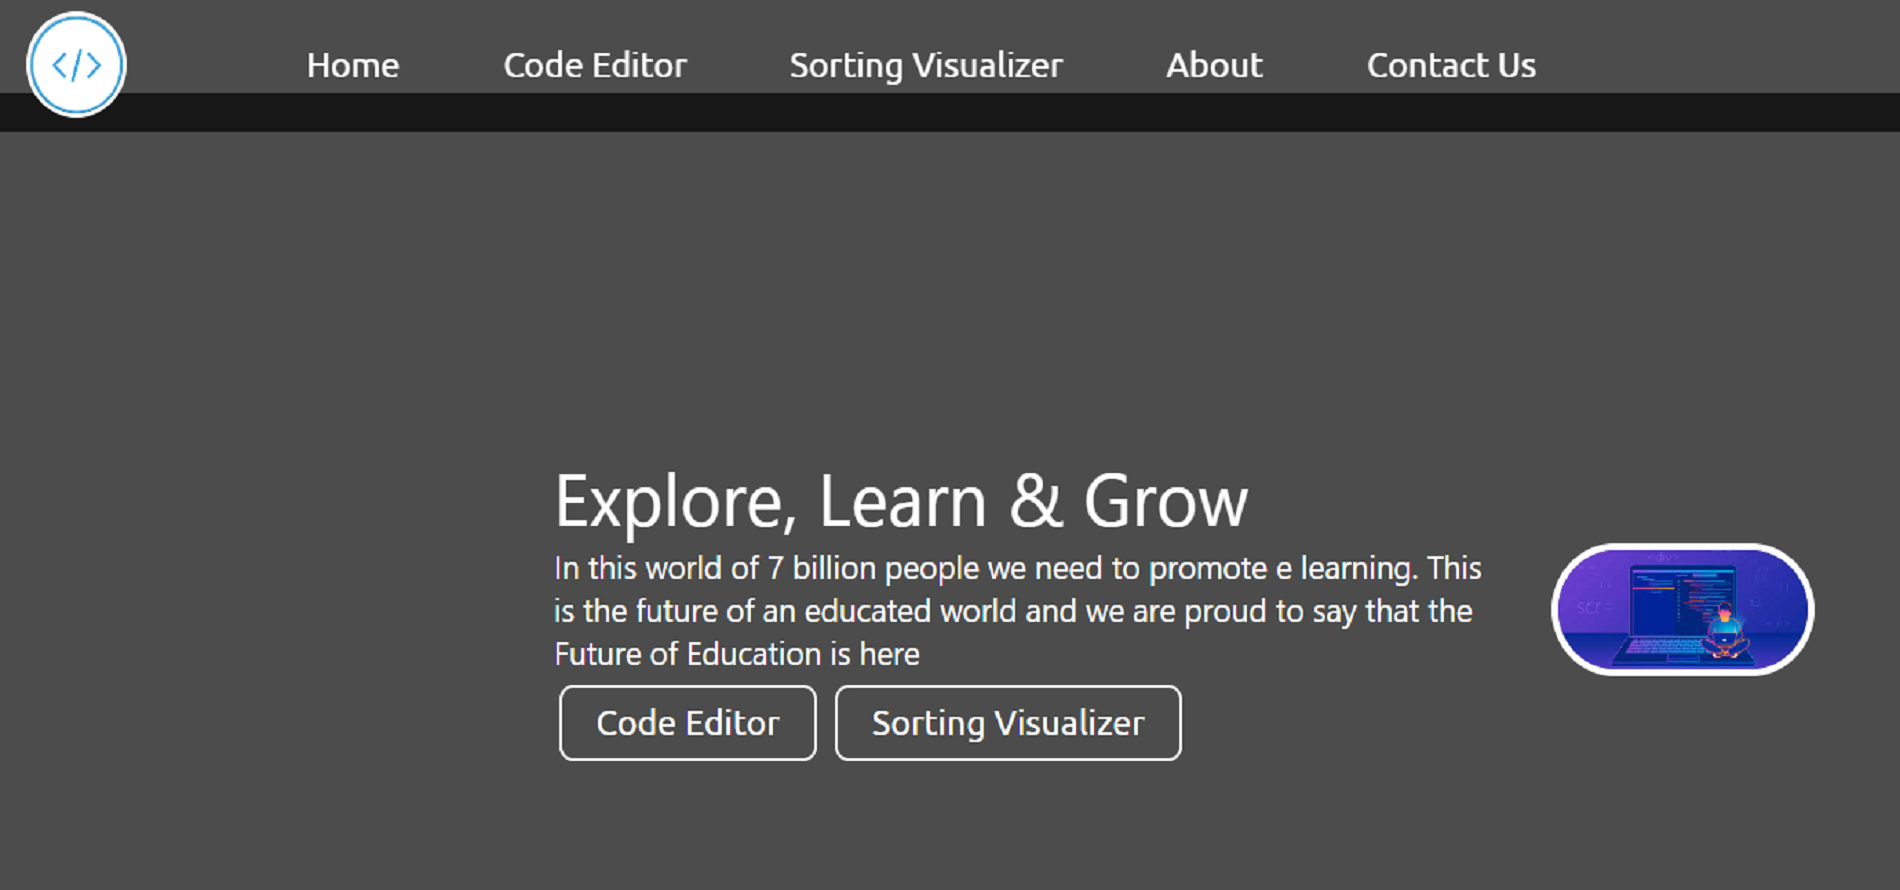The width and height of the screenshot is (1900, 890).
Task: Navigate to Contact Us
Action: click(1451, 65)
